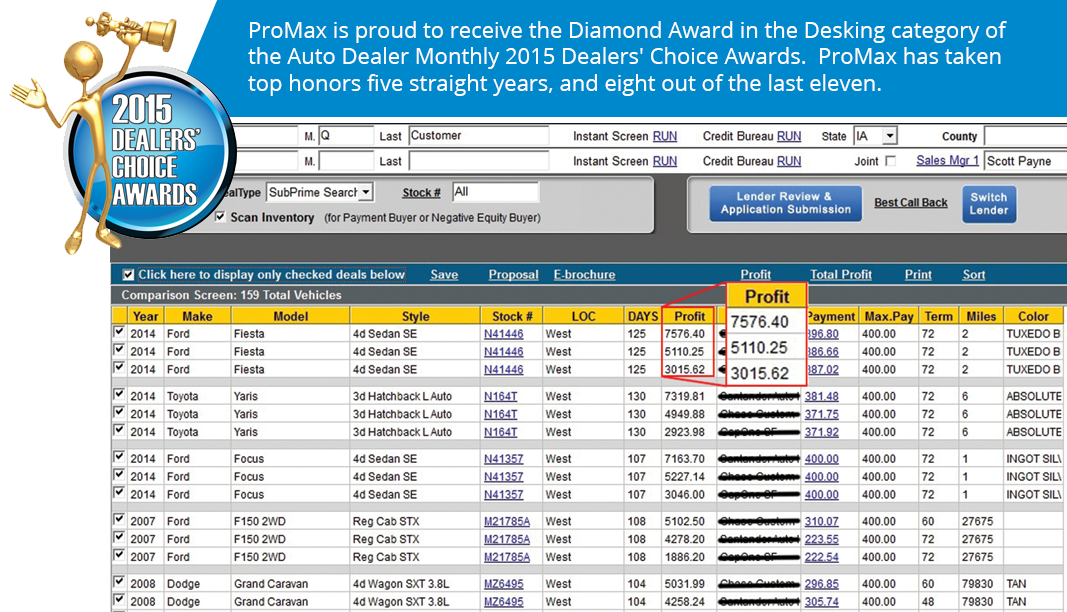Open payment link 305.74

(821, 602)
